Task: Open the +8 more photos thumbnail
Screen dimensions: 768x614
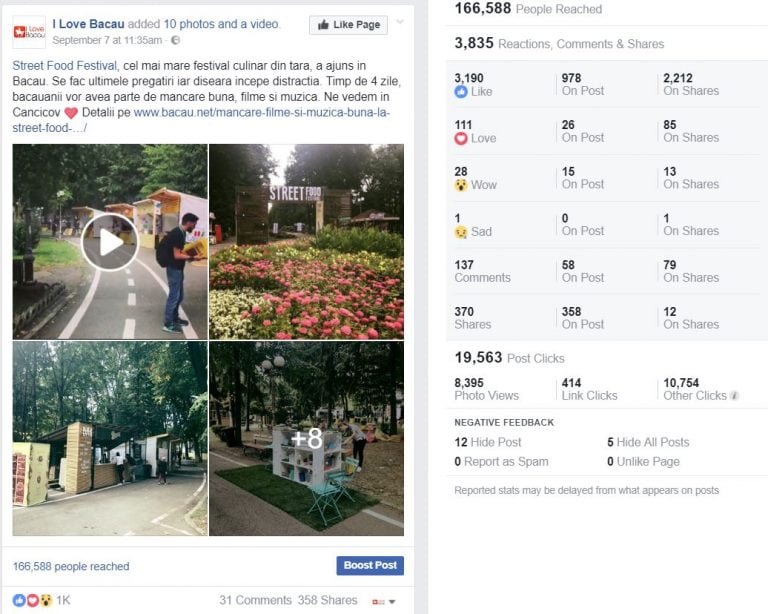Action: 307,439
